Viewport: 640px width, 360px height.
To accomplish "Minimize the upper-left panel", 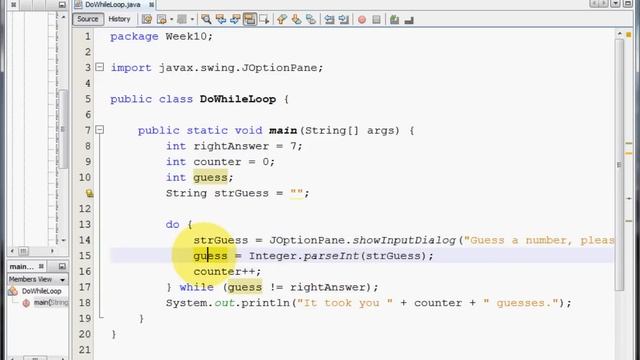I will tap(62, 4).
